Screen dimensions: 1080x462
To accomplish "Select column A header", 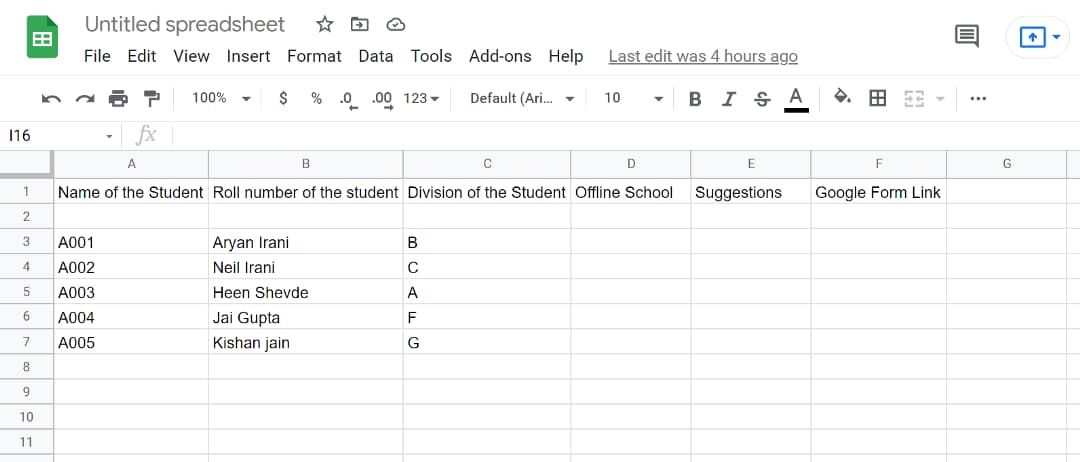I will pyautogui.click(x=131, y=164).
